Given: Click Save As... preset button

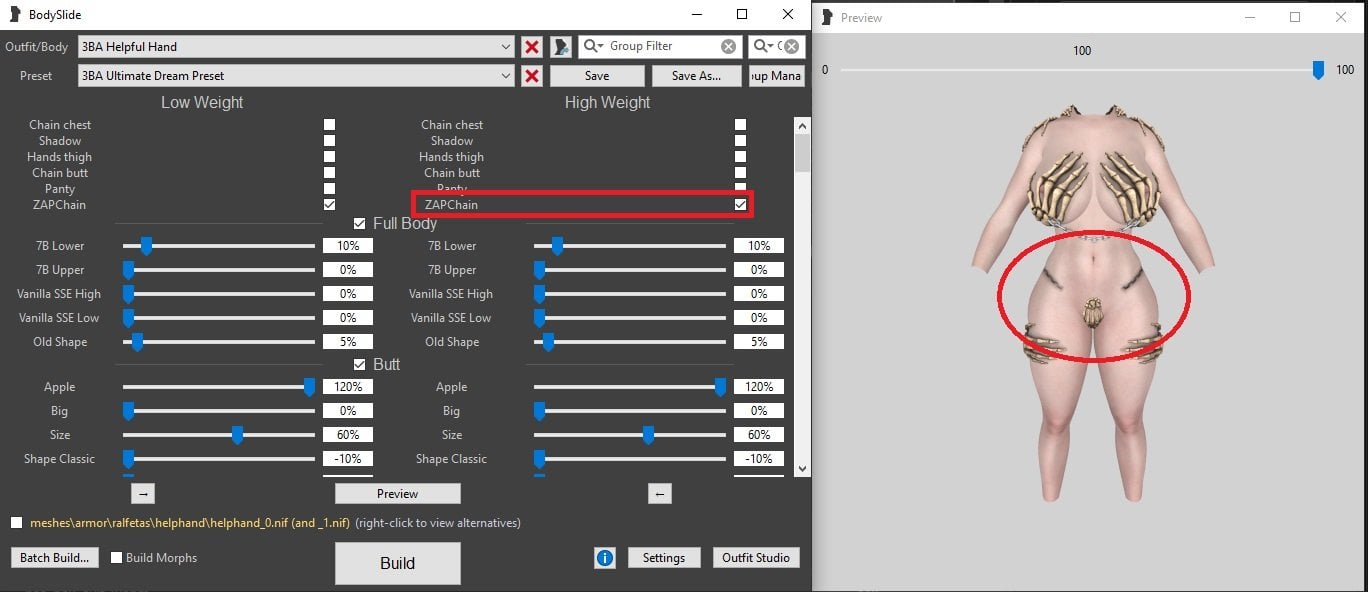Looking at the screenshot, I should pos(697,76).
